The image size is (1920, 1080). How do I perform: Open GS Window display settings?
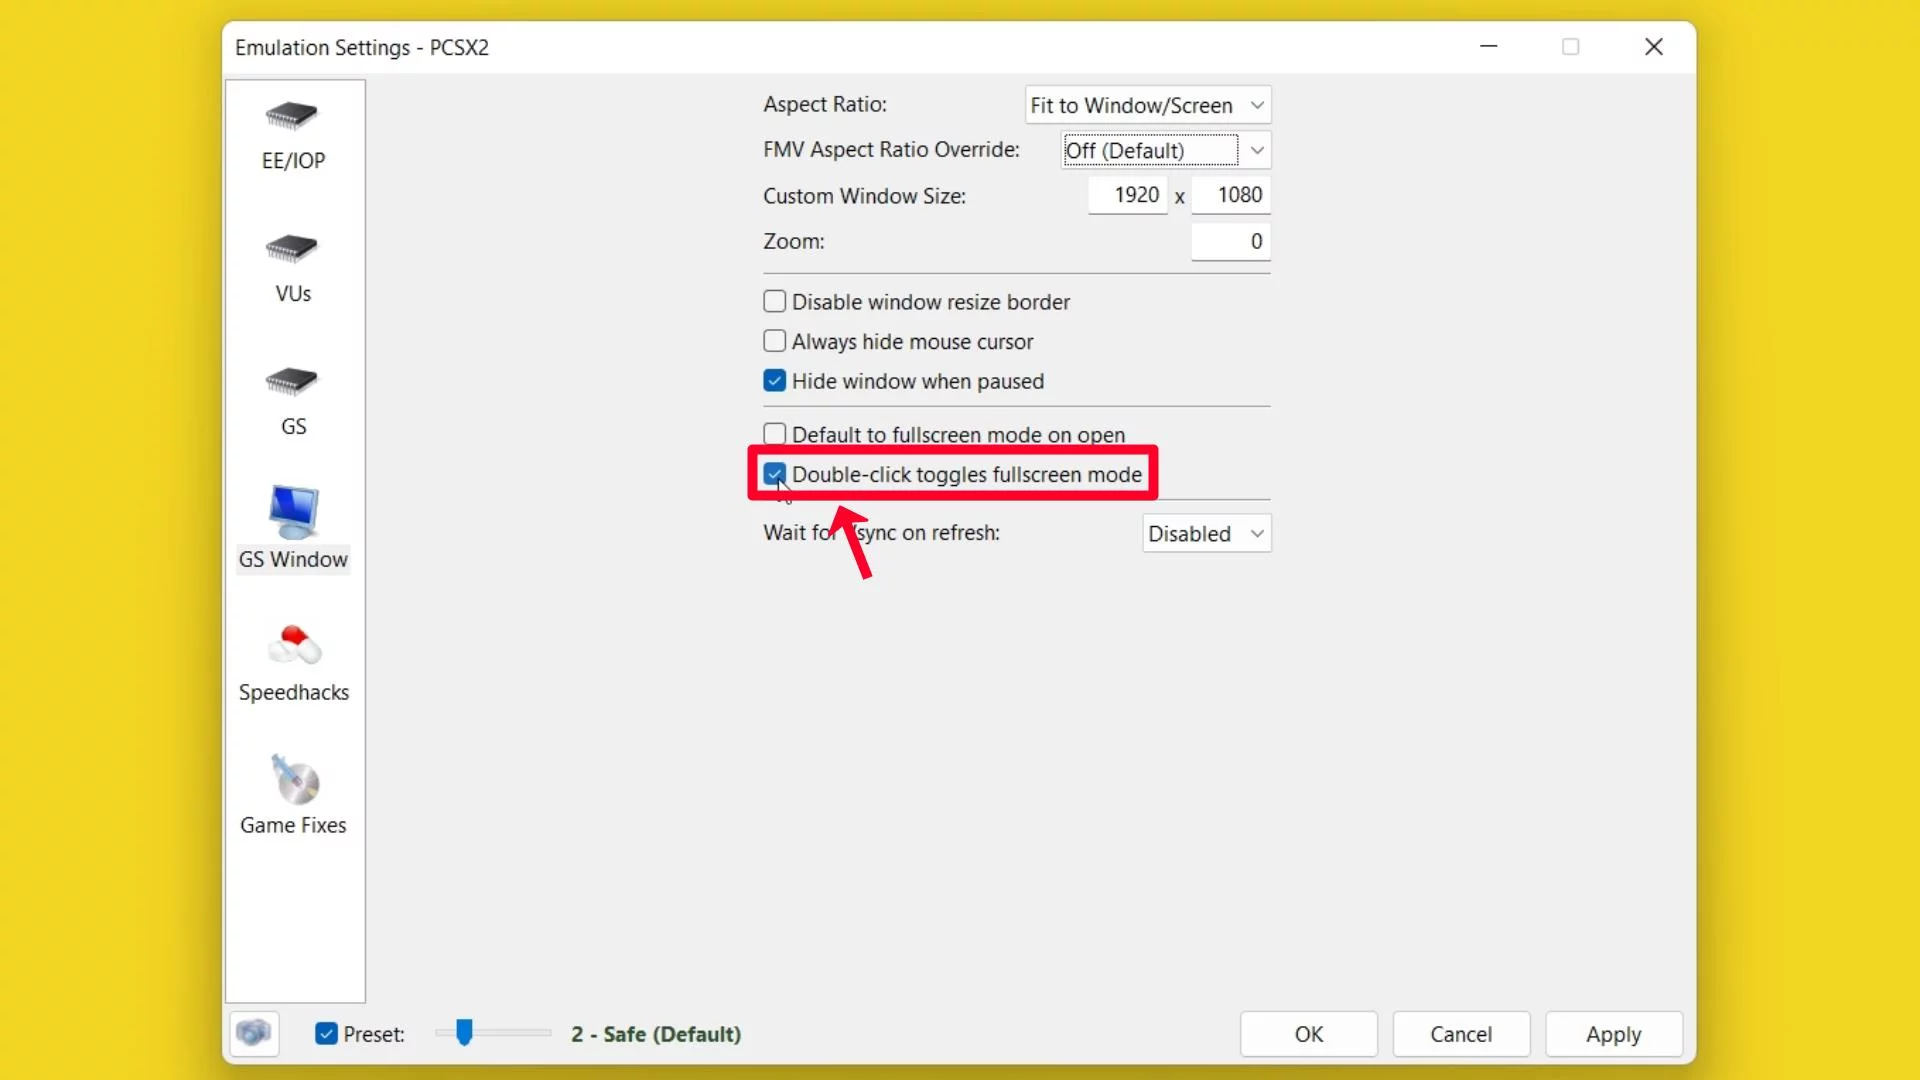[x=293, y=525]
